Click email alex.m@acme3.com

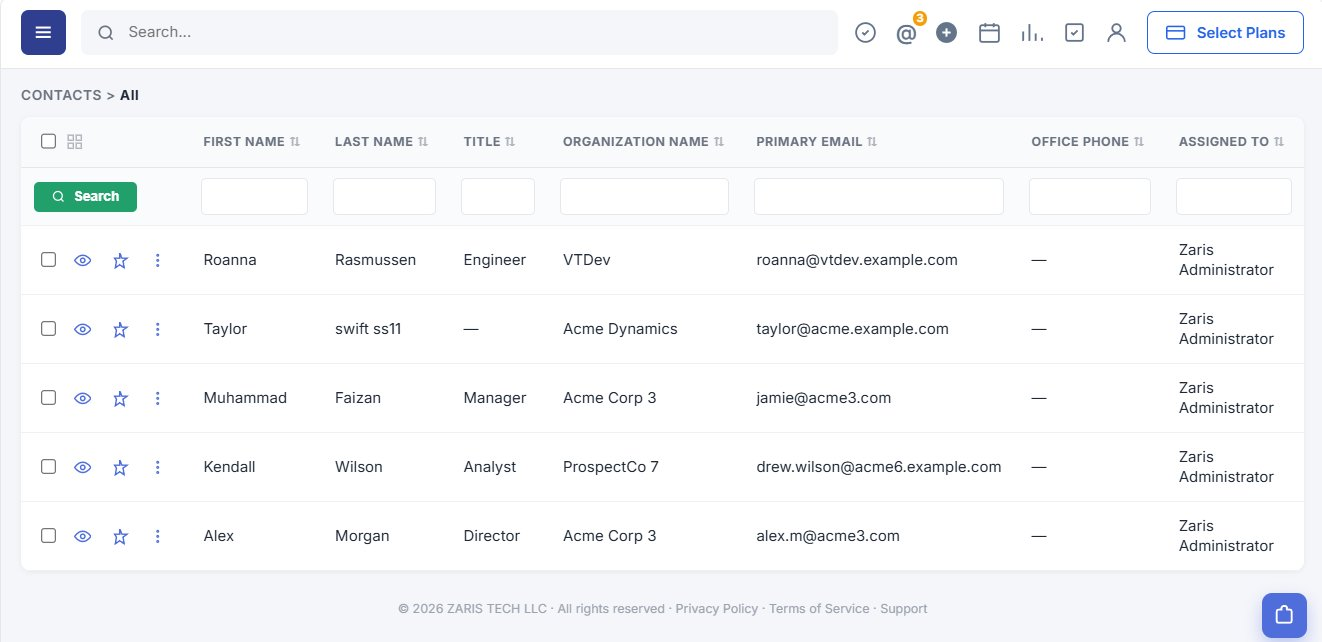pyautogui.click(x=828, y=536)
